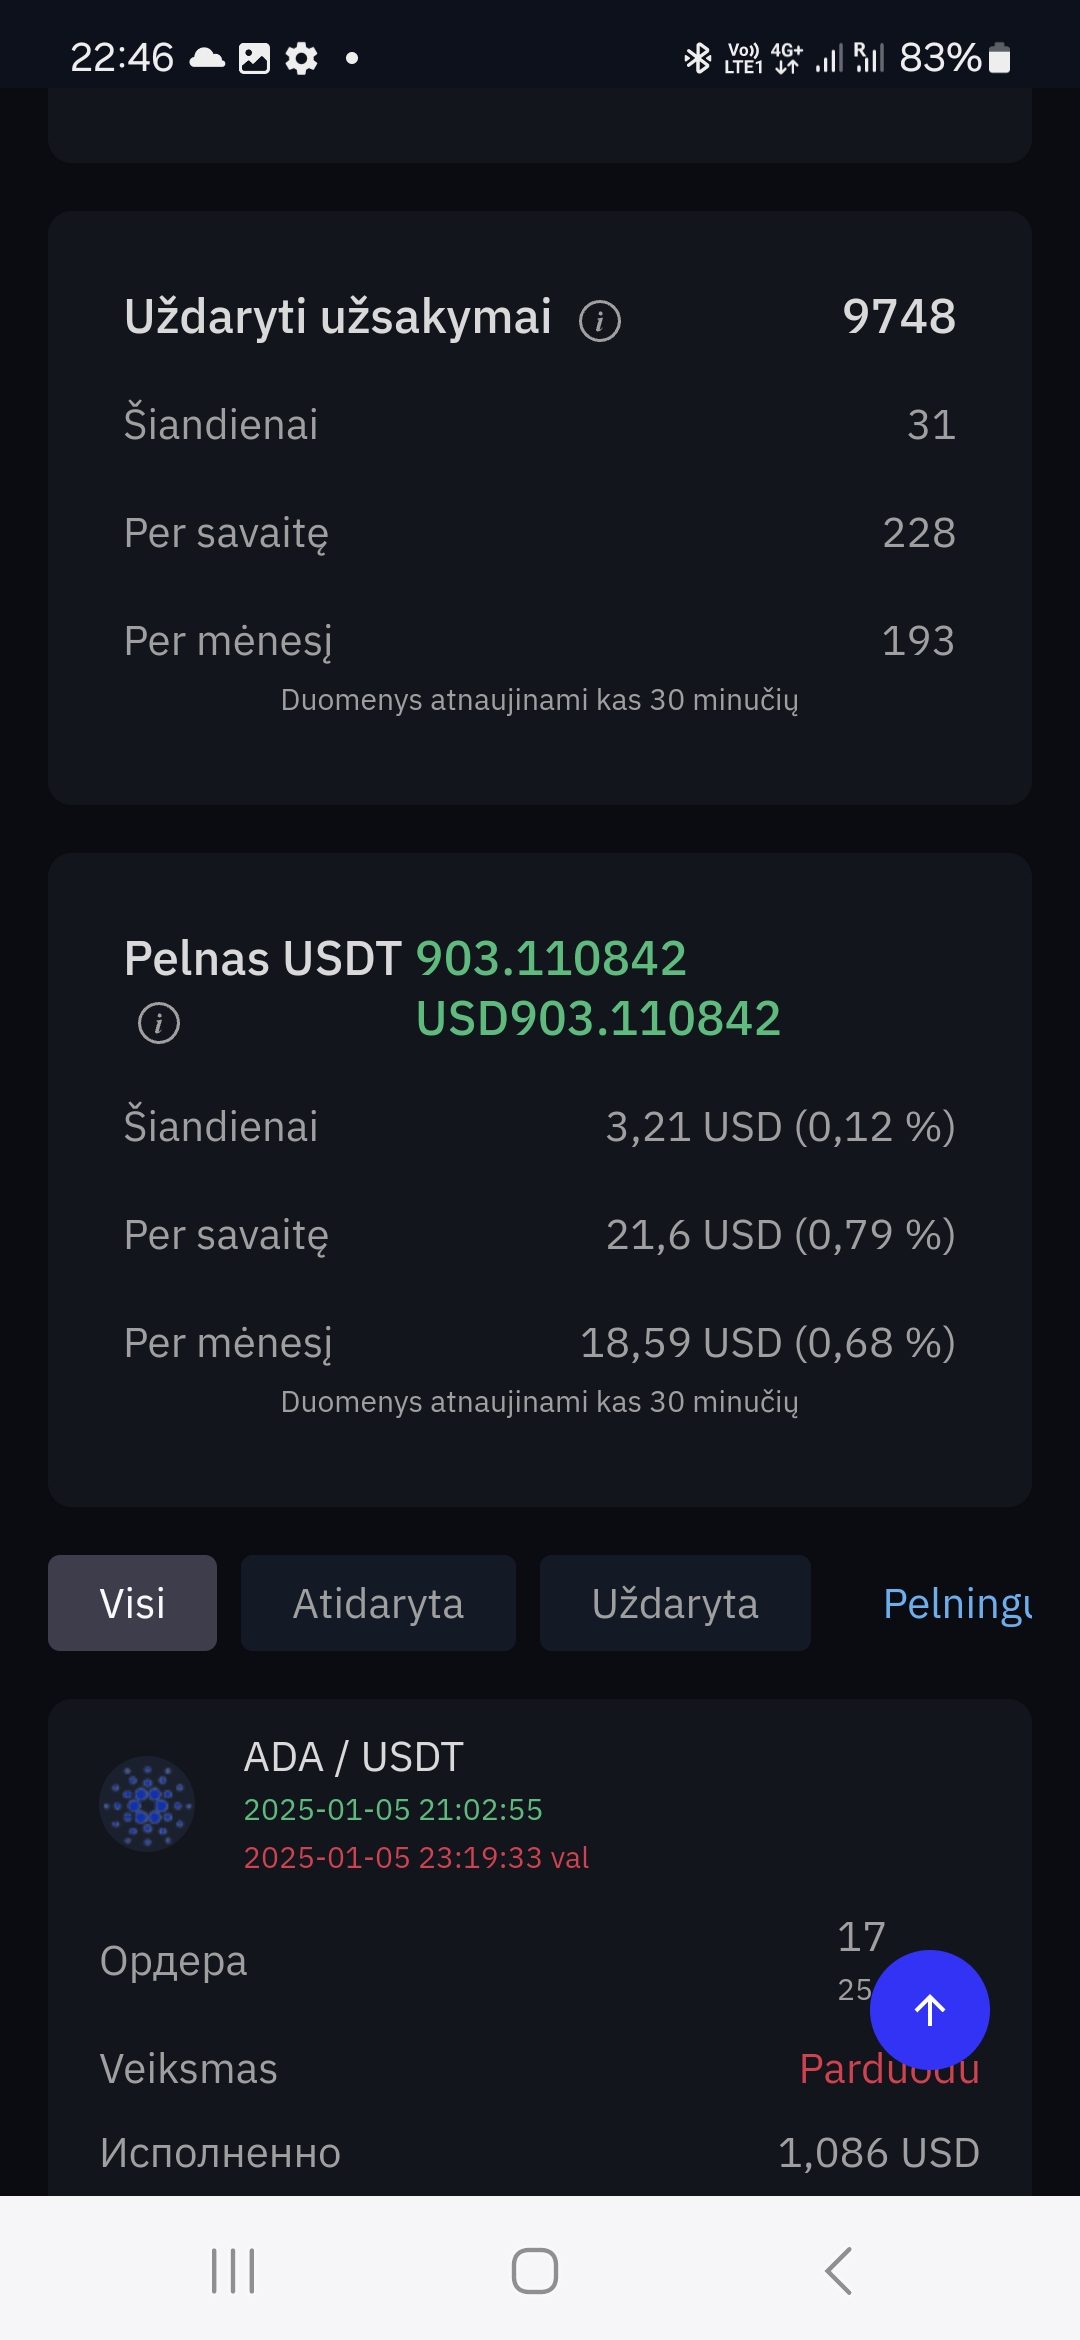This screenshot has width=1080, height=2340.
Task: Tap the Android back arrow
Action: click(838, 2271)
